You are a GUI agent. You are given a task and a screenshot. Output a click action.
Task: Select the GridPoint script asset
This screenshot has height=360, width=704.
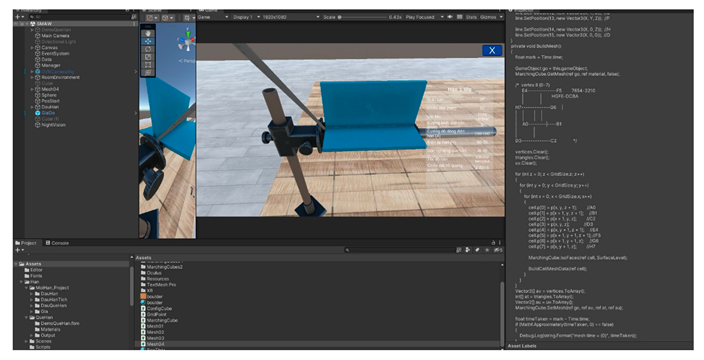point(155,315)
